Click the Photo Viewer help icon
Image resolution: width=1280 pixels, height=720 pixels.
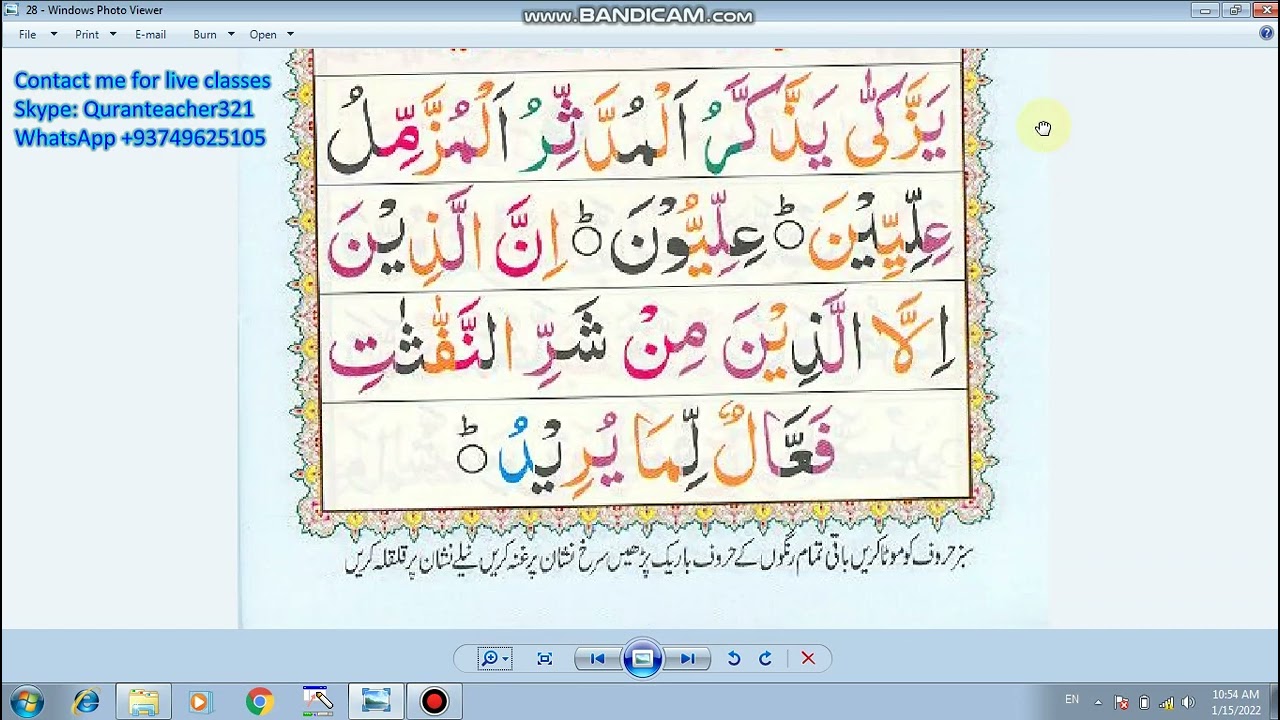pyautogui.click(x=1266, y=33)
